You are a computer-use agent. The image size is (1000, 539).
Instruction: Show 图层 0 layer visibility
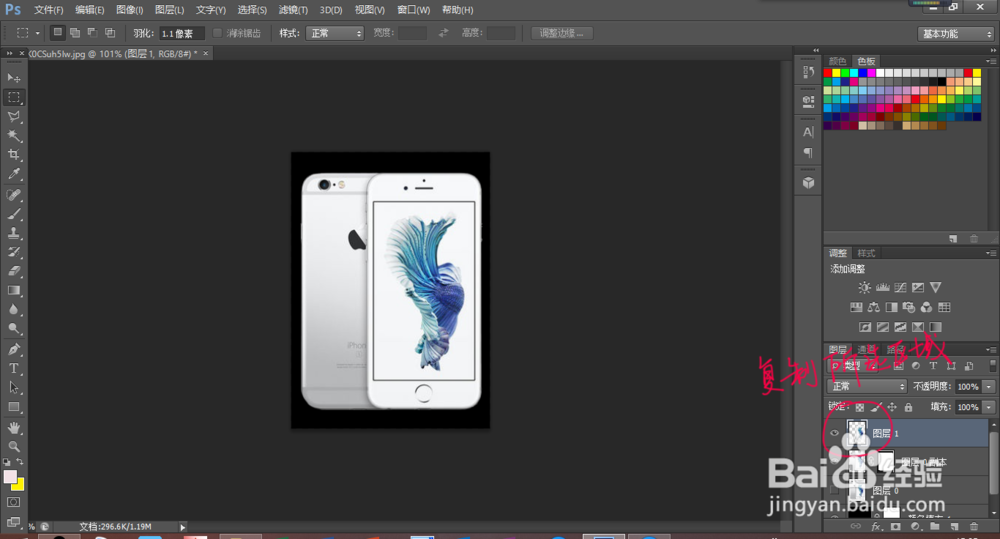(834, 491)
